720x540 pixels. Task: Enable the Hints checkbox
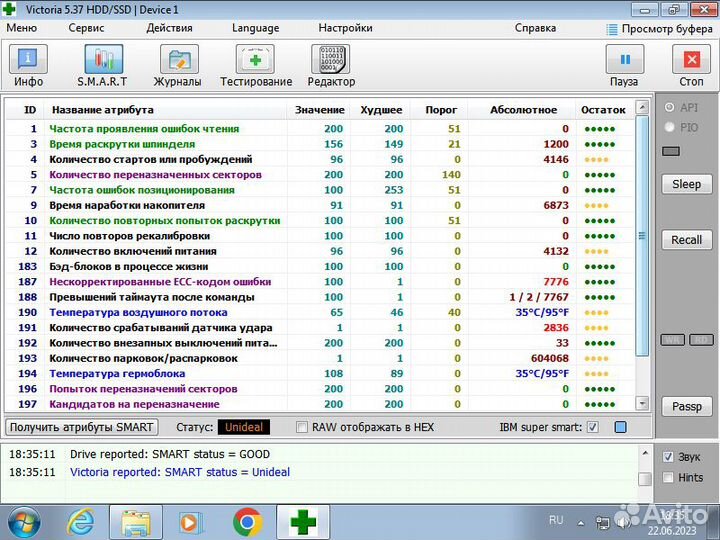668,478
